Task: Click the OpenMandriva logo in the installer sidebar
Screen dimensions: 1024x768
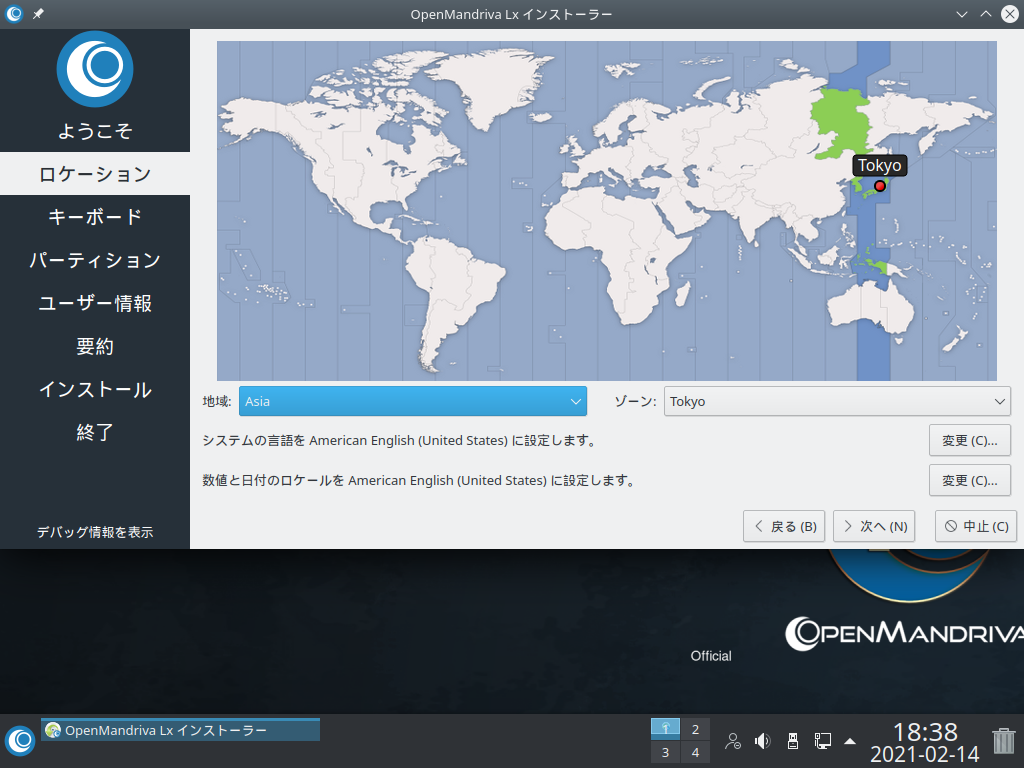Action: pyautogui.click(x=95, y=69)
